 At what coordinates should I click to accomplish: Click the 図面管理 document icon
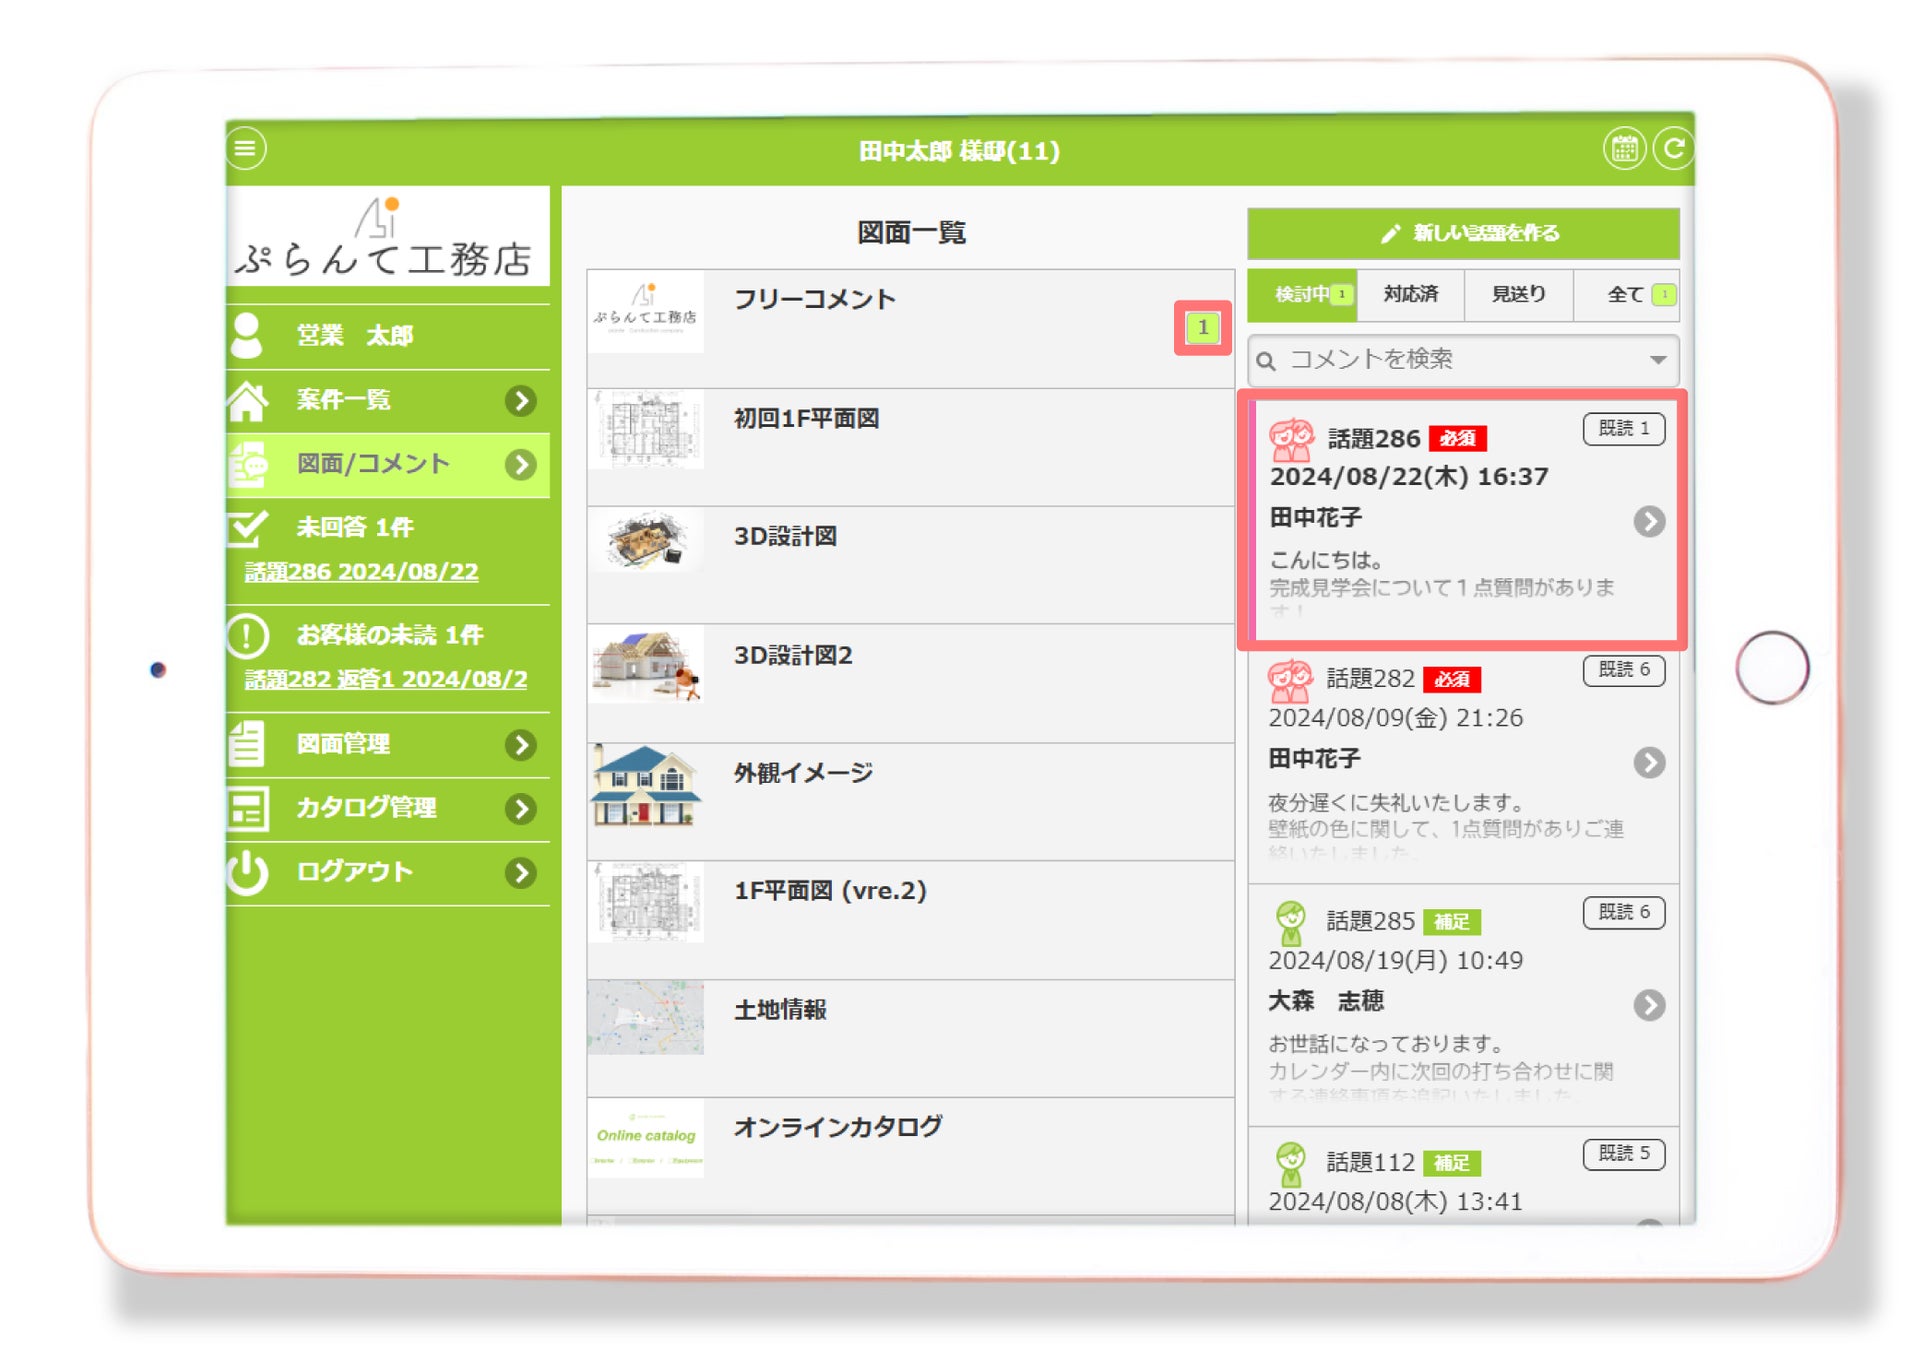tap(247, 744)
